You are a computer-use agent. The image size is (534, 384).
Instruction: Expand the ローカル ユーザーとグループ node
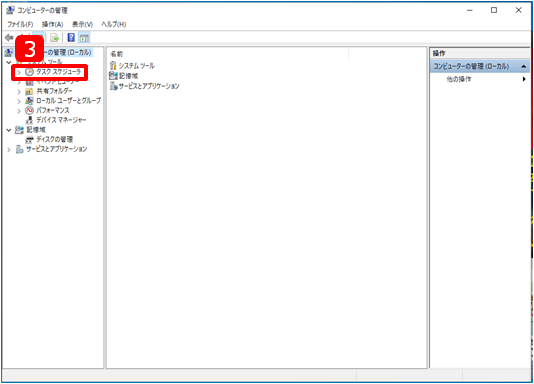tap(19, 101)
